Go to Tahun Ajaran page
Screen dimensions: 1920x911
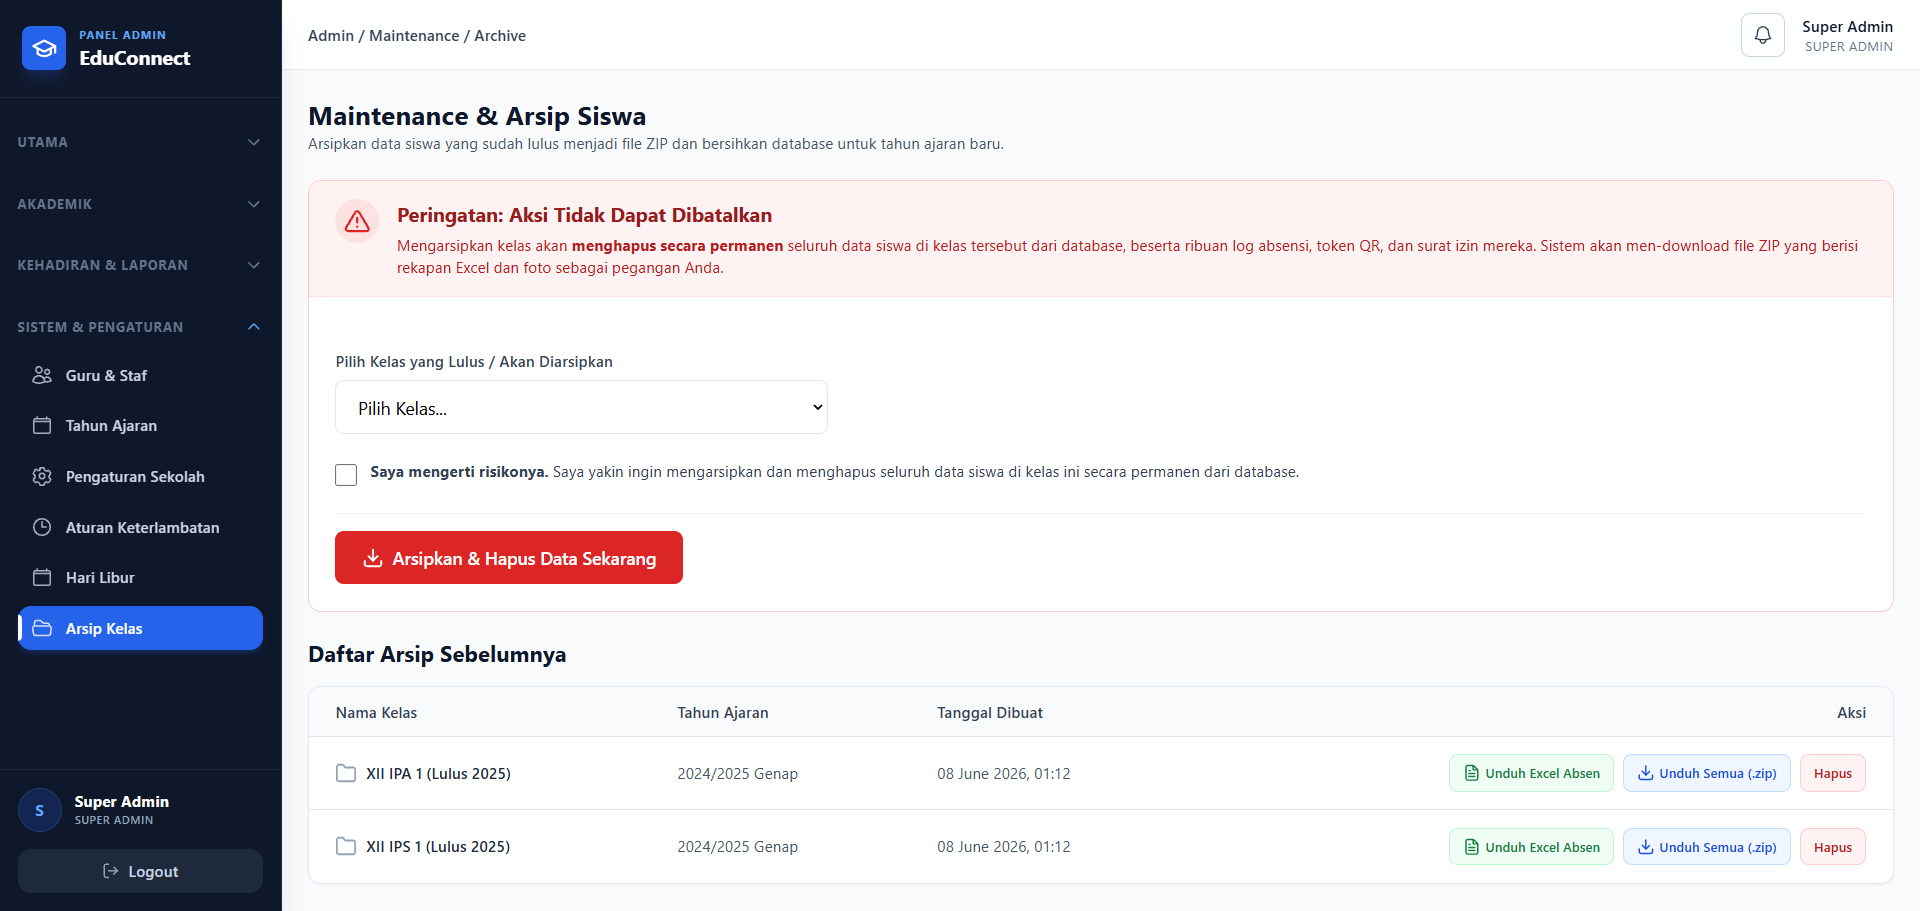point(140,425)
